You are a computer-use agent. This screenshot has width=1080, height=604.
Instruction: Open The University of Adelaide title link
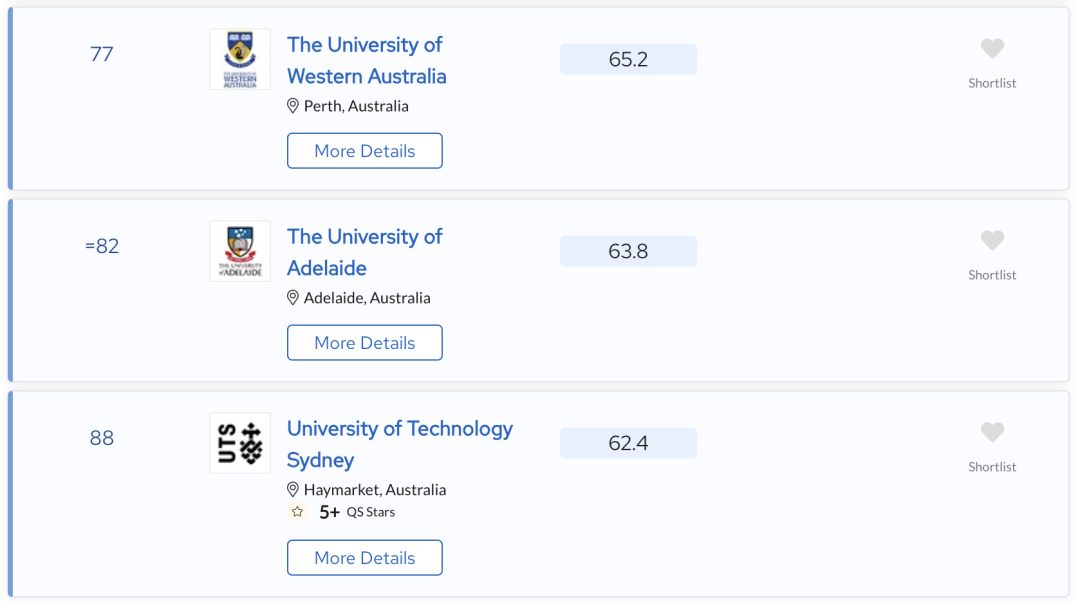(x=364, y=252)
